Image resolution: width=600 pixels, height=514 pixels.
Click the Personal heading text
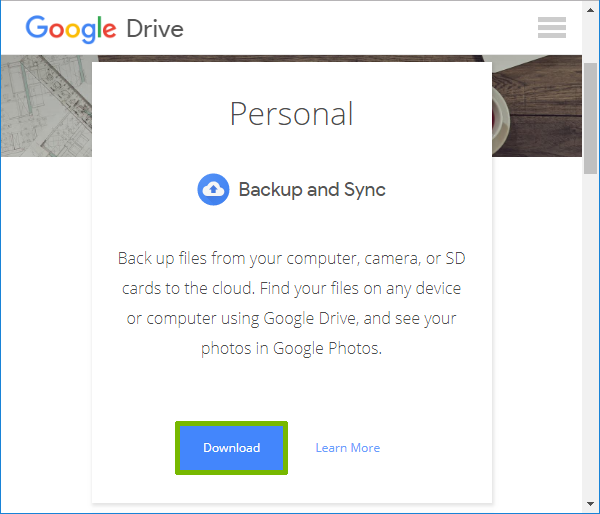[x=291, y=114]
